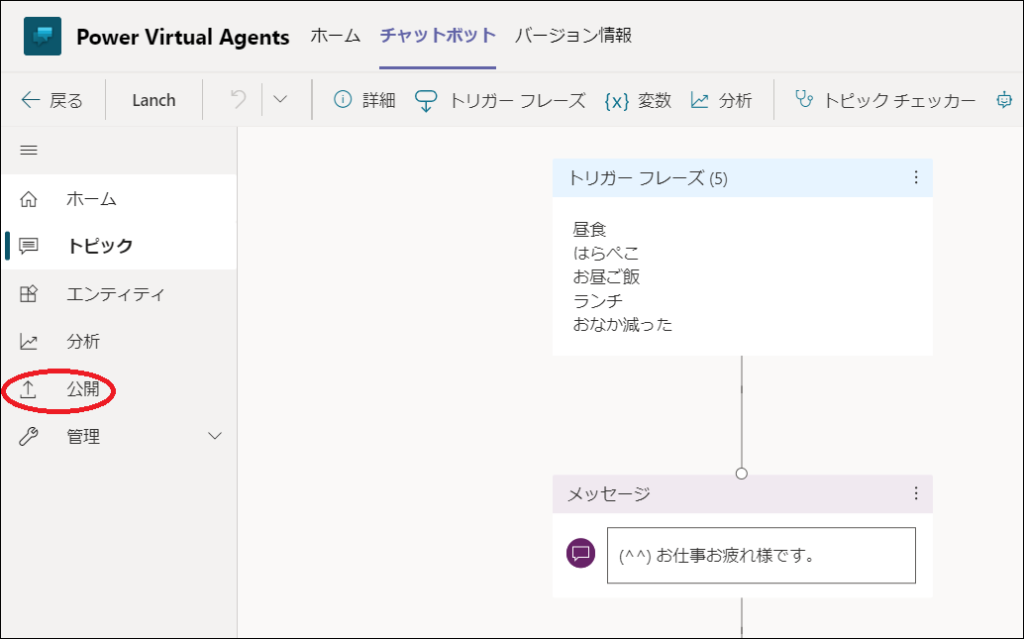Click the 昼食 trigger phrase
Image resolution: width=1024 pixels, height=639 pixels.
tap(589, 229)
